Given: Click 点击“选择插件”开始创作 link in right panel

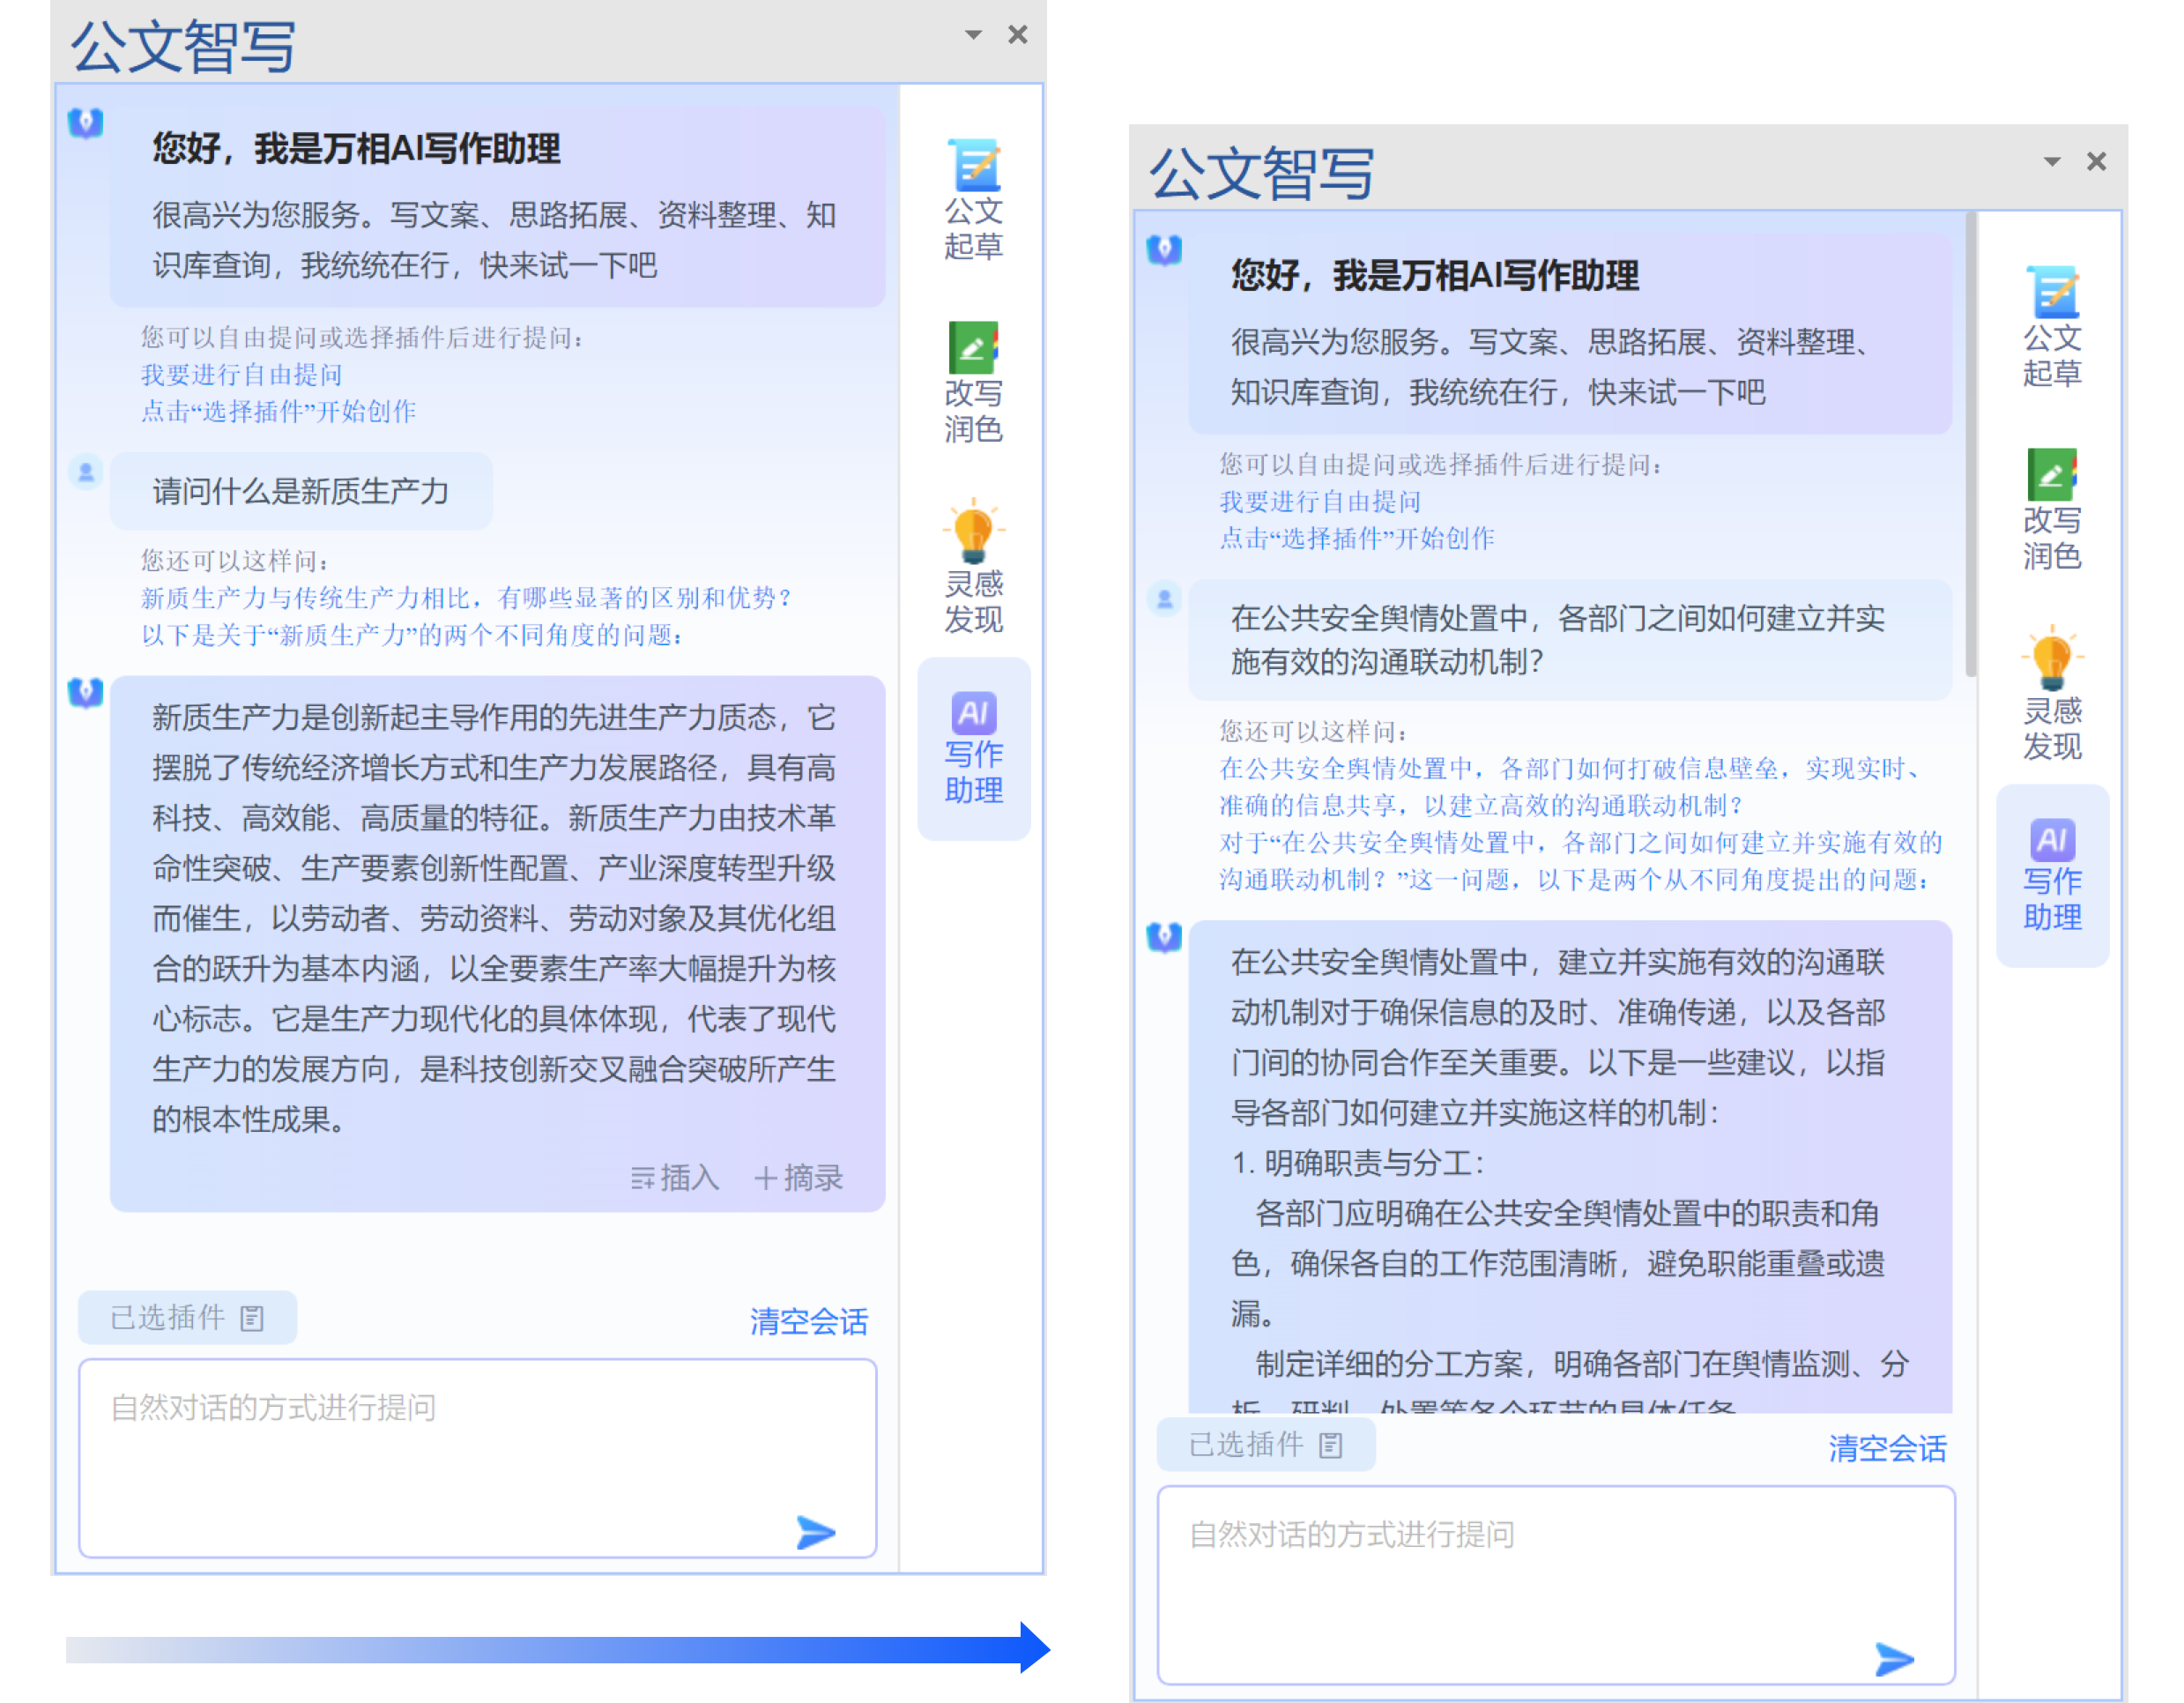Looking at the screenshot, I should (1357, 539).
